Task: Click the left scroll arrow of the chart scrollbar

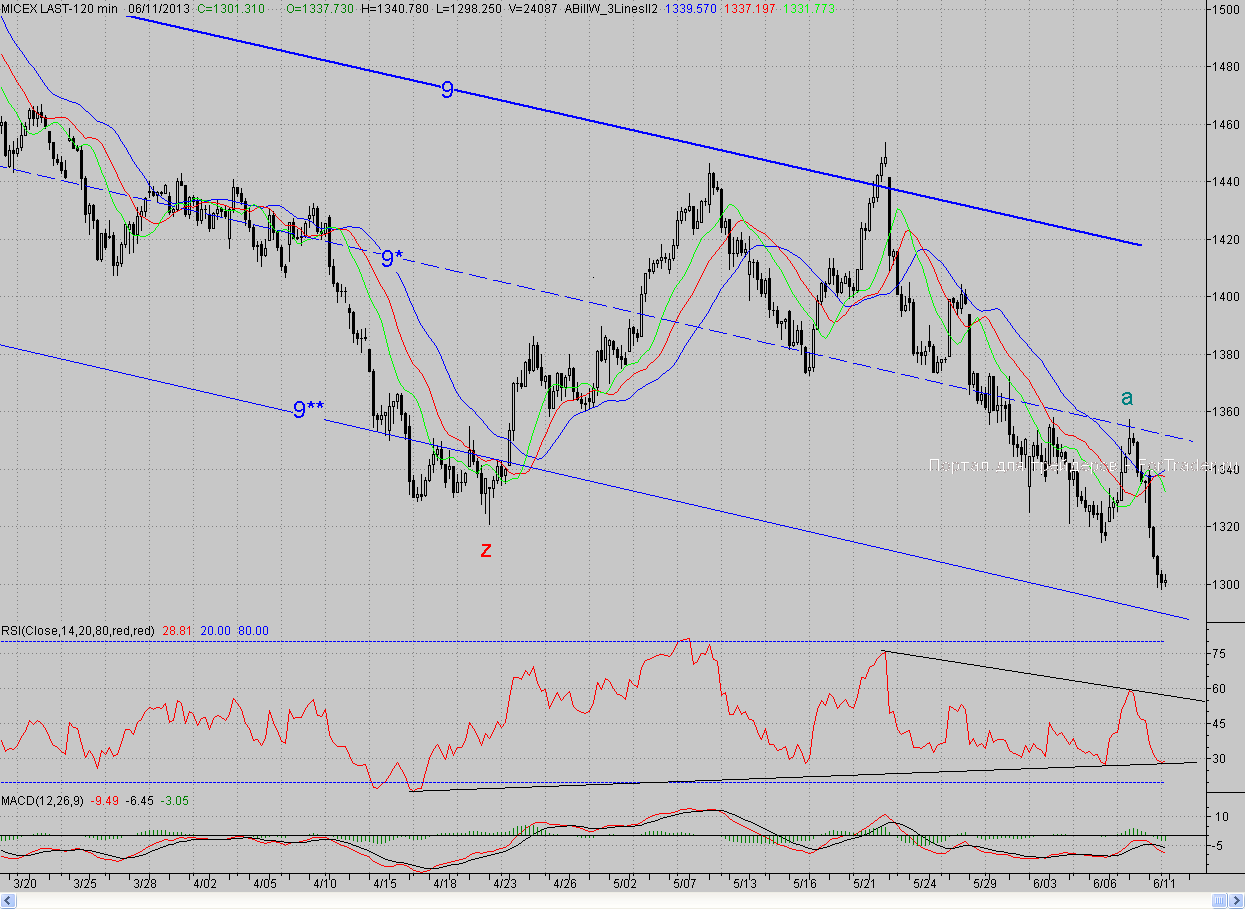Action: click(6, 901)
